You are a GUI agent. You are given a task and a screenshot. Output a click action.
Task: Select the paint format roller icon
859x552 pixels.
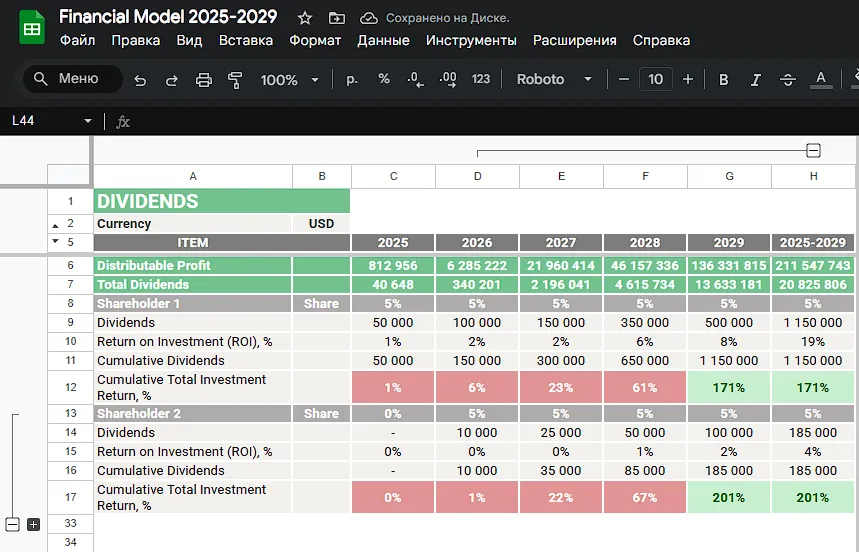pyautogui.click(x=236, y=80)
